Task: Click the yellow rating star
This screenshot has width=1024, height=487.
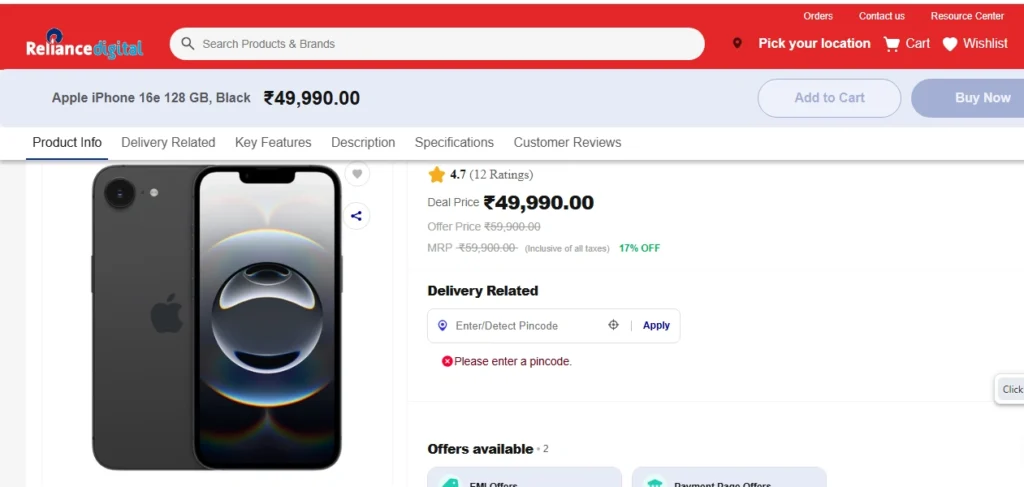Action: coord(436,175)
